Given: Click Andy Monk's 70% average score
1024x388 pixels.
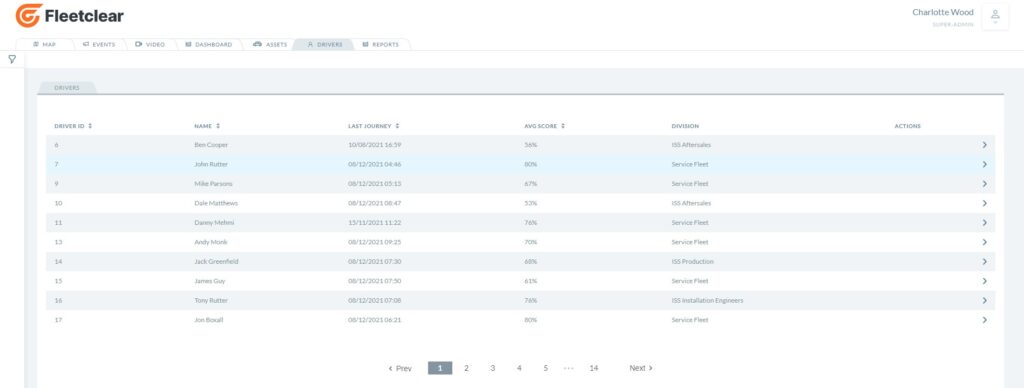Looking at the screenshot, I should click(530, 242).
